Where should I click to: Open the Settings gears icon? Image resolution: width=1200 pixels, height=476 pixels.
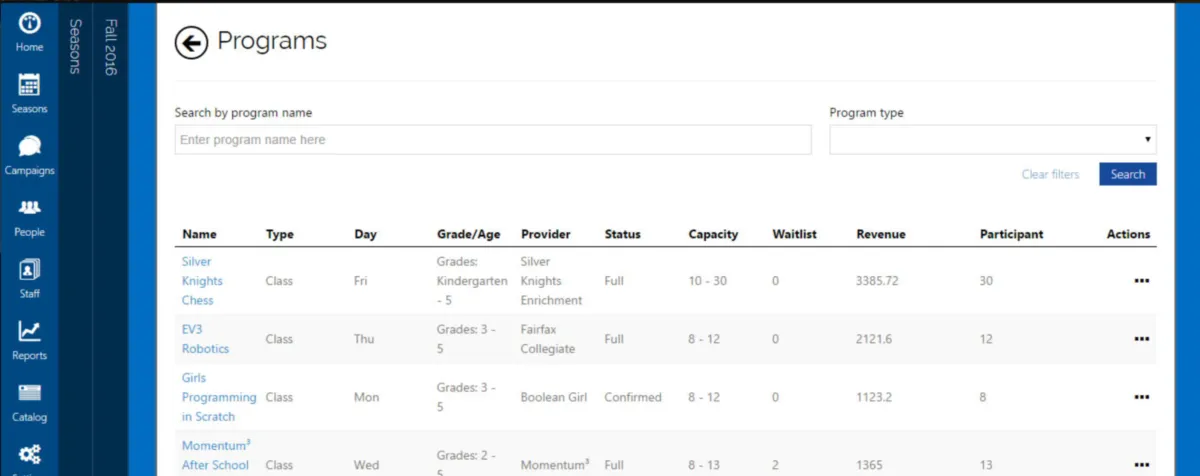click(29, 456)
